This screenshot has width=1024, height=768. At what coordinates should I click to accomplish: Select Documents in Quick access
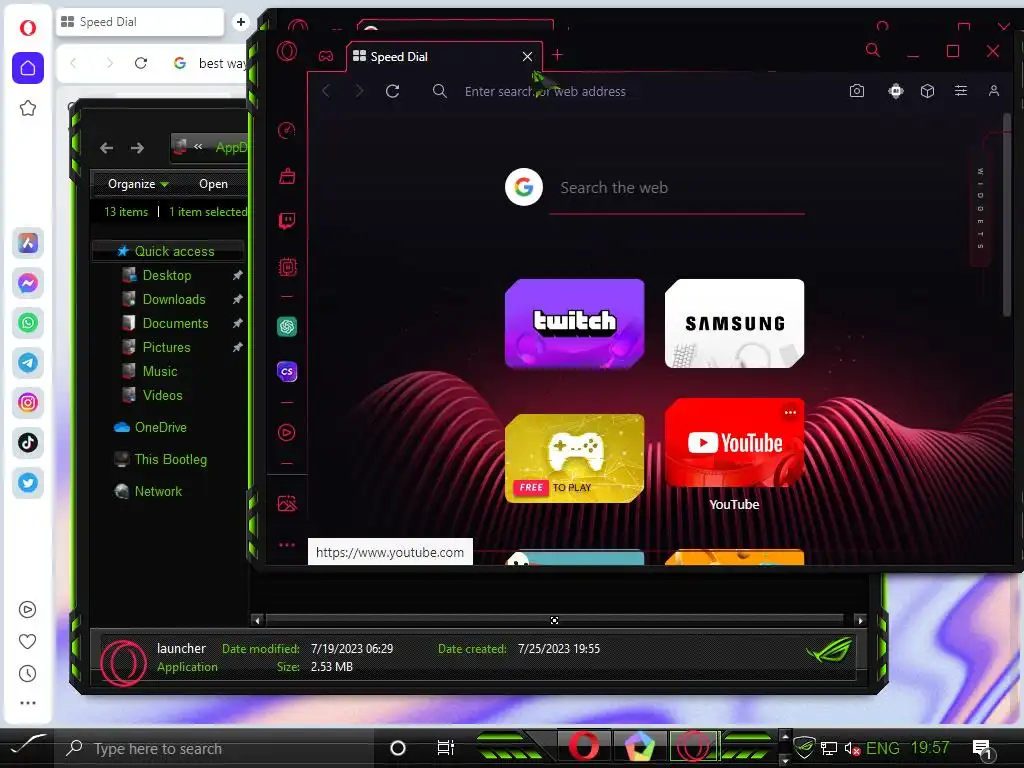pos(175,323)
